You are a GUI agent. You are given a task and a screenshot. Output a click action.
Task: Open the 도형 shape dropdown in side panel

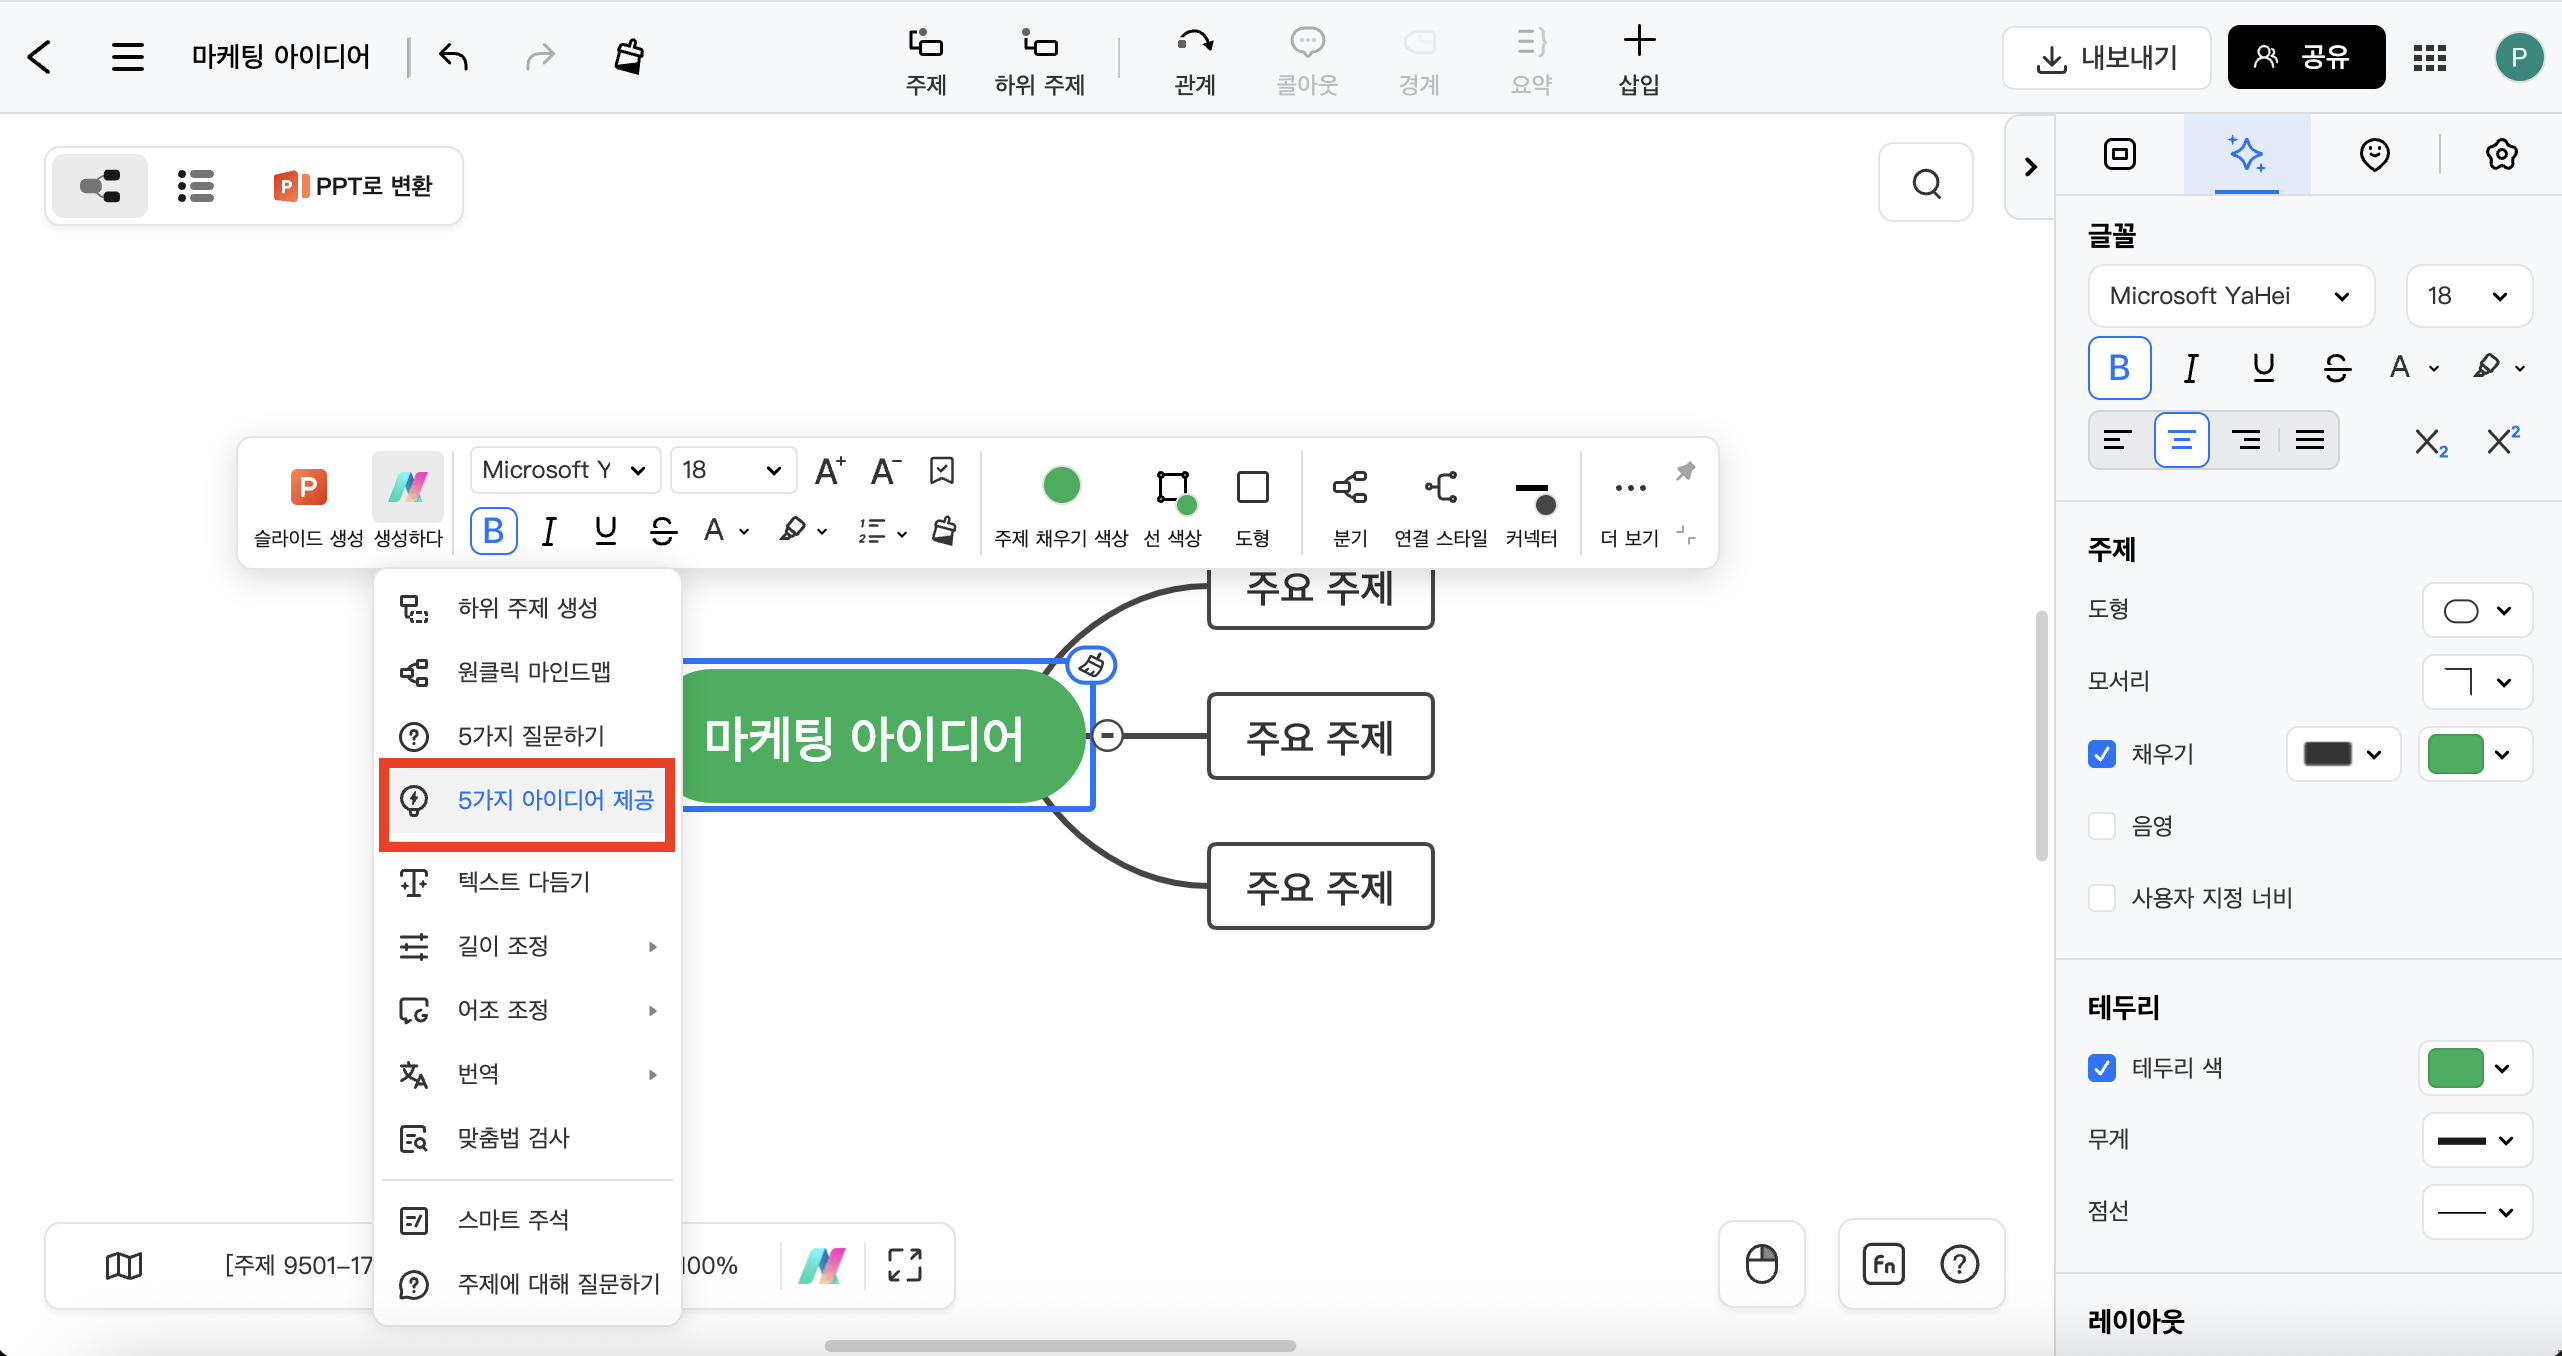[2476, 610]
